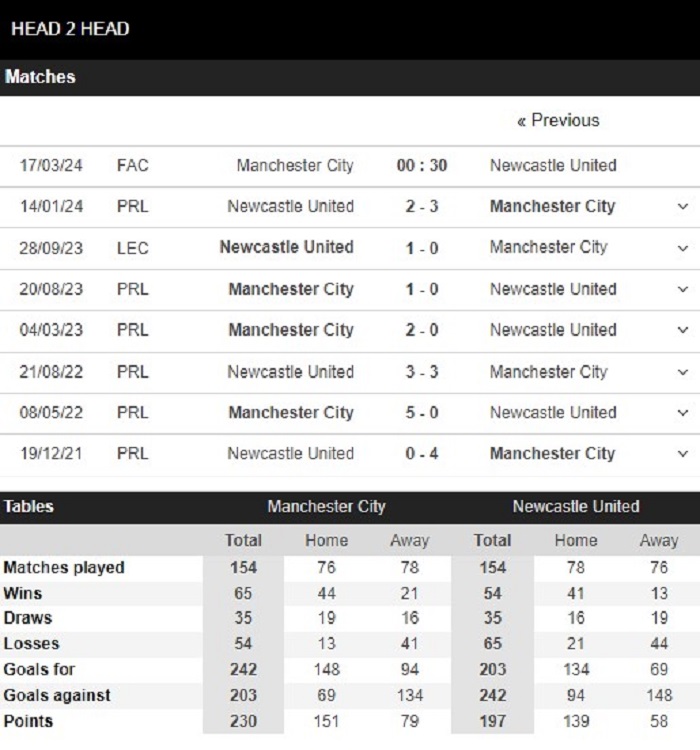This screenshot has height=750, width=700.
Task: Open the 00 : 30 upcoming FAC fixture
Action: tap(422, 165)
